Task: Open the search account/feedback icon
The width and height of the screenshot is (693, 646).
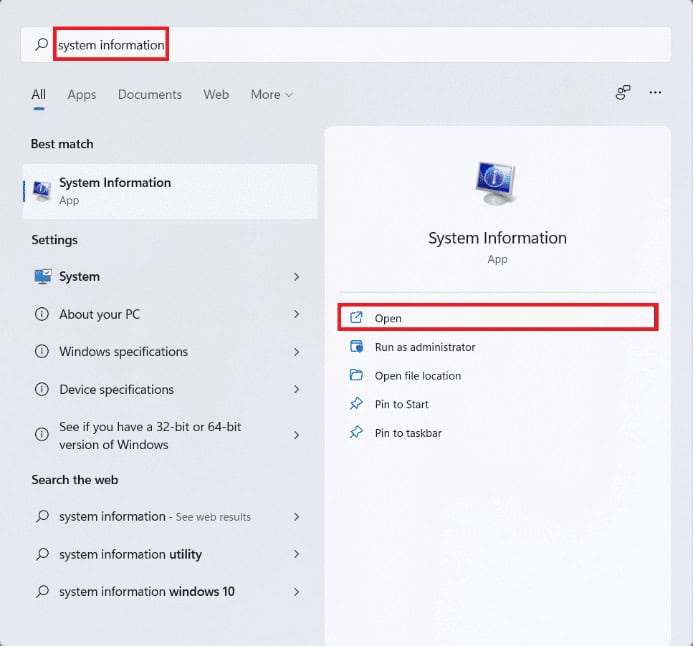Action: click(623, 92)
